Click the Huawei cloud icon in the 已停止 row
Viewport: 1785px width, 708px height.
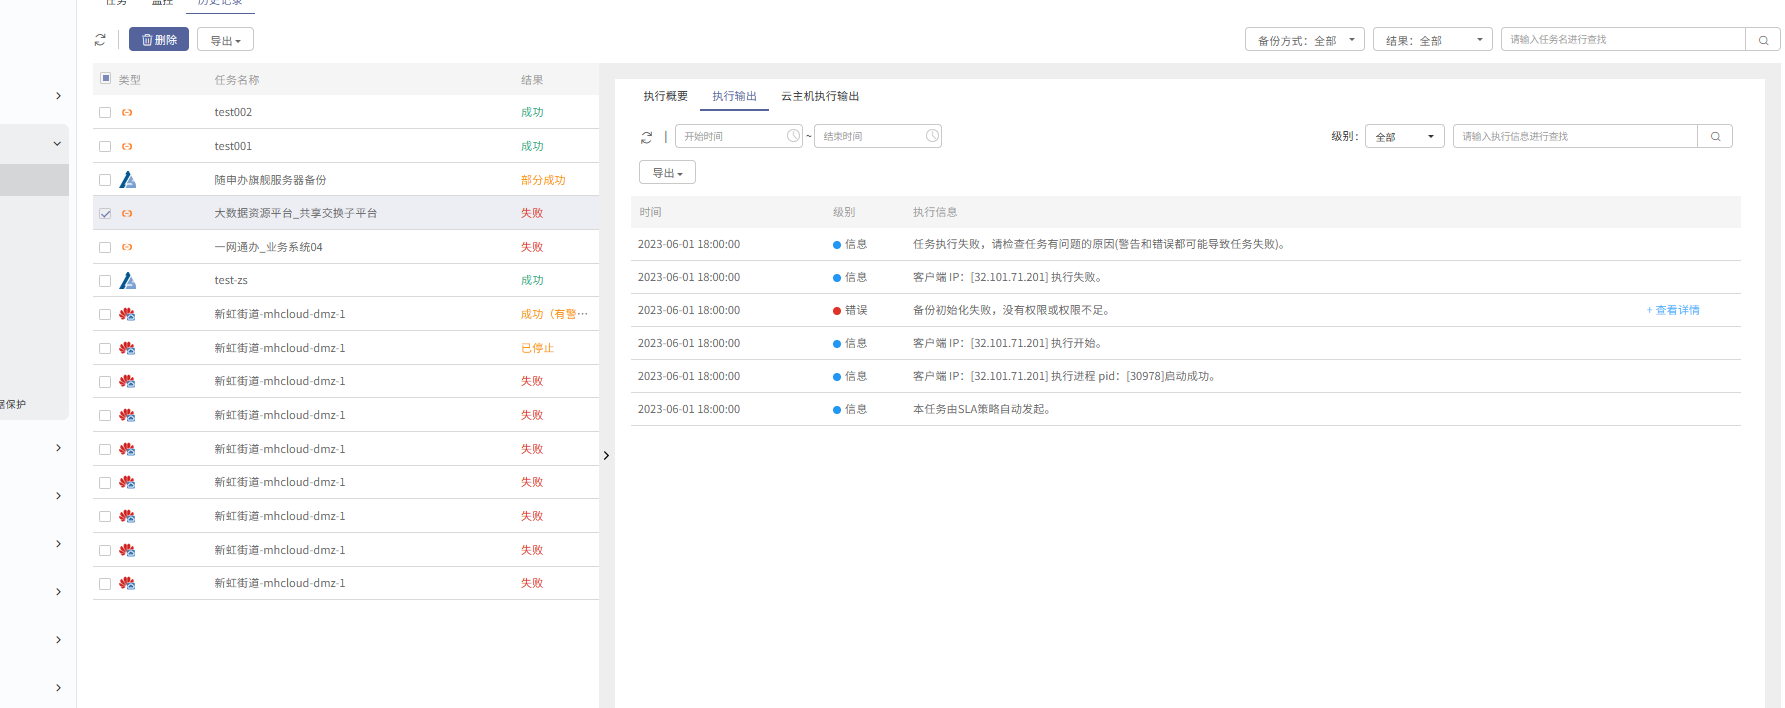point(127,348)
